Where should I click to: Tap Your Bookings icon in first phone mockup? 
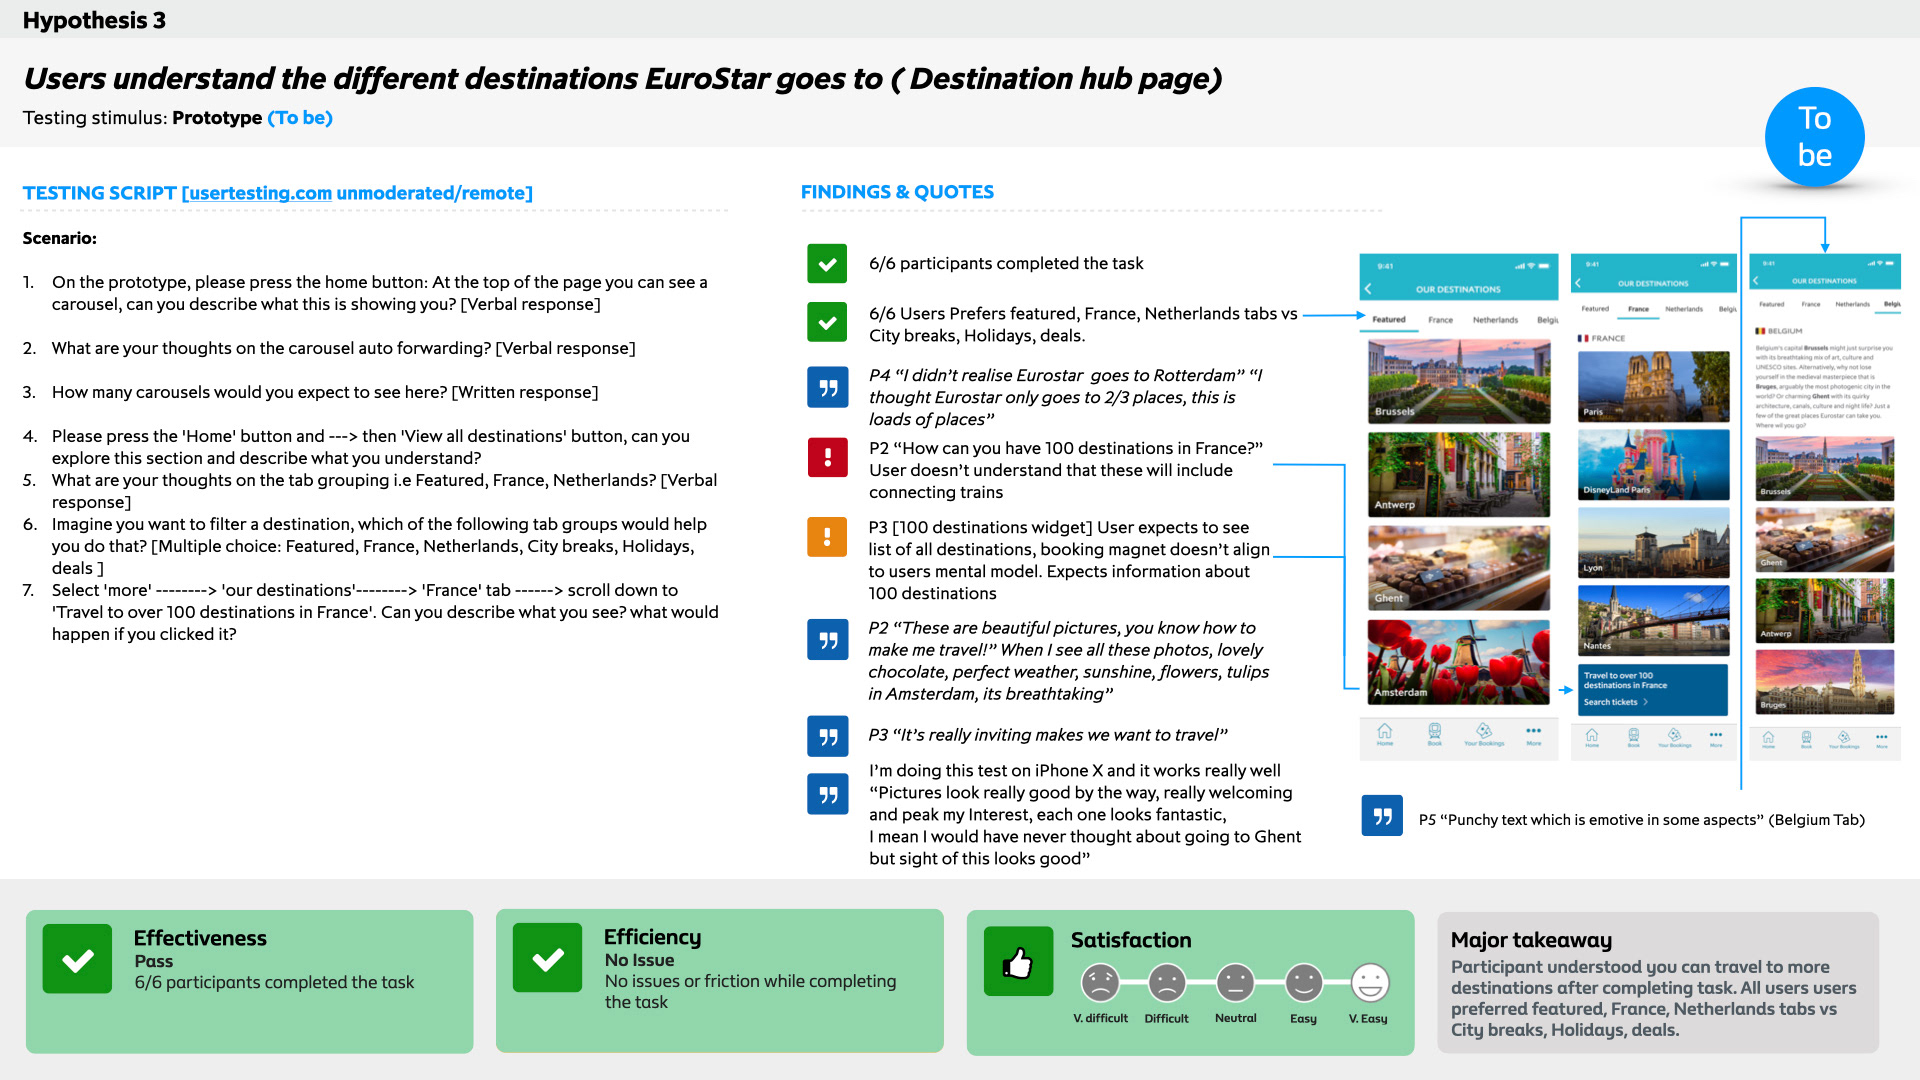pyautogui.click(x=1484, y=733)
